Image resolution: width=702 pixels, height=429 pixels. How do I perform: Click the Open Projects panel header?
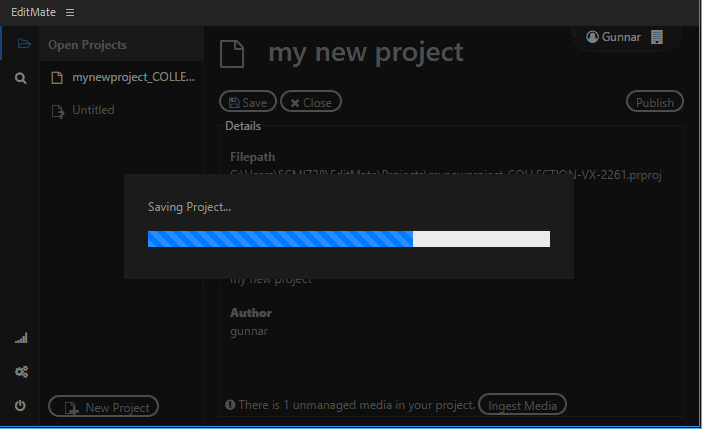click(87, 45)
